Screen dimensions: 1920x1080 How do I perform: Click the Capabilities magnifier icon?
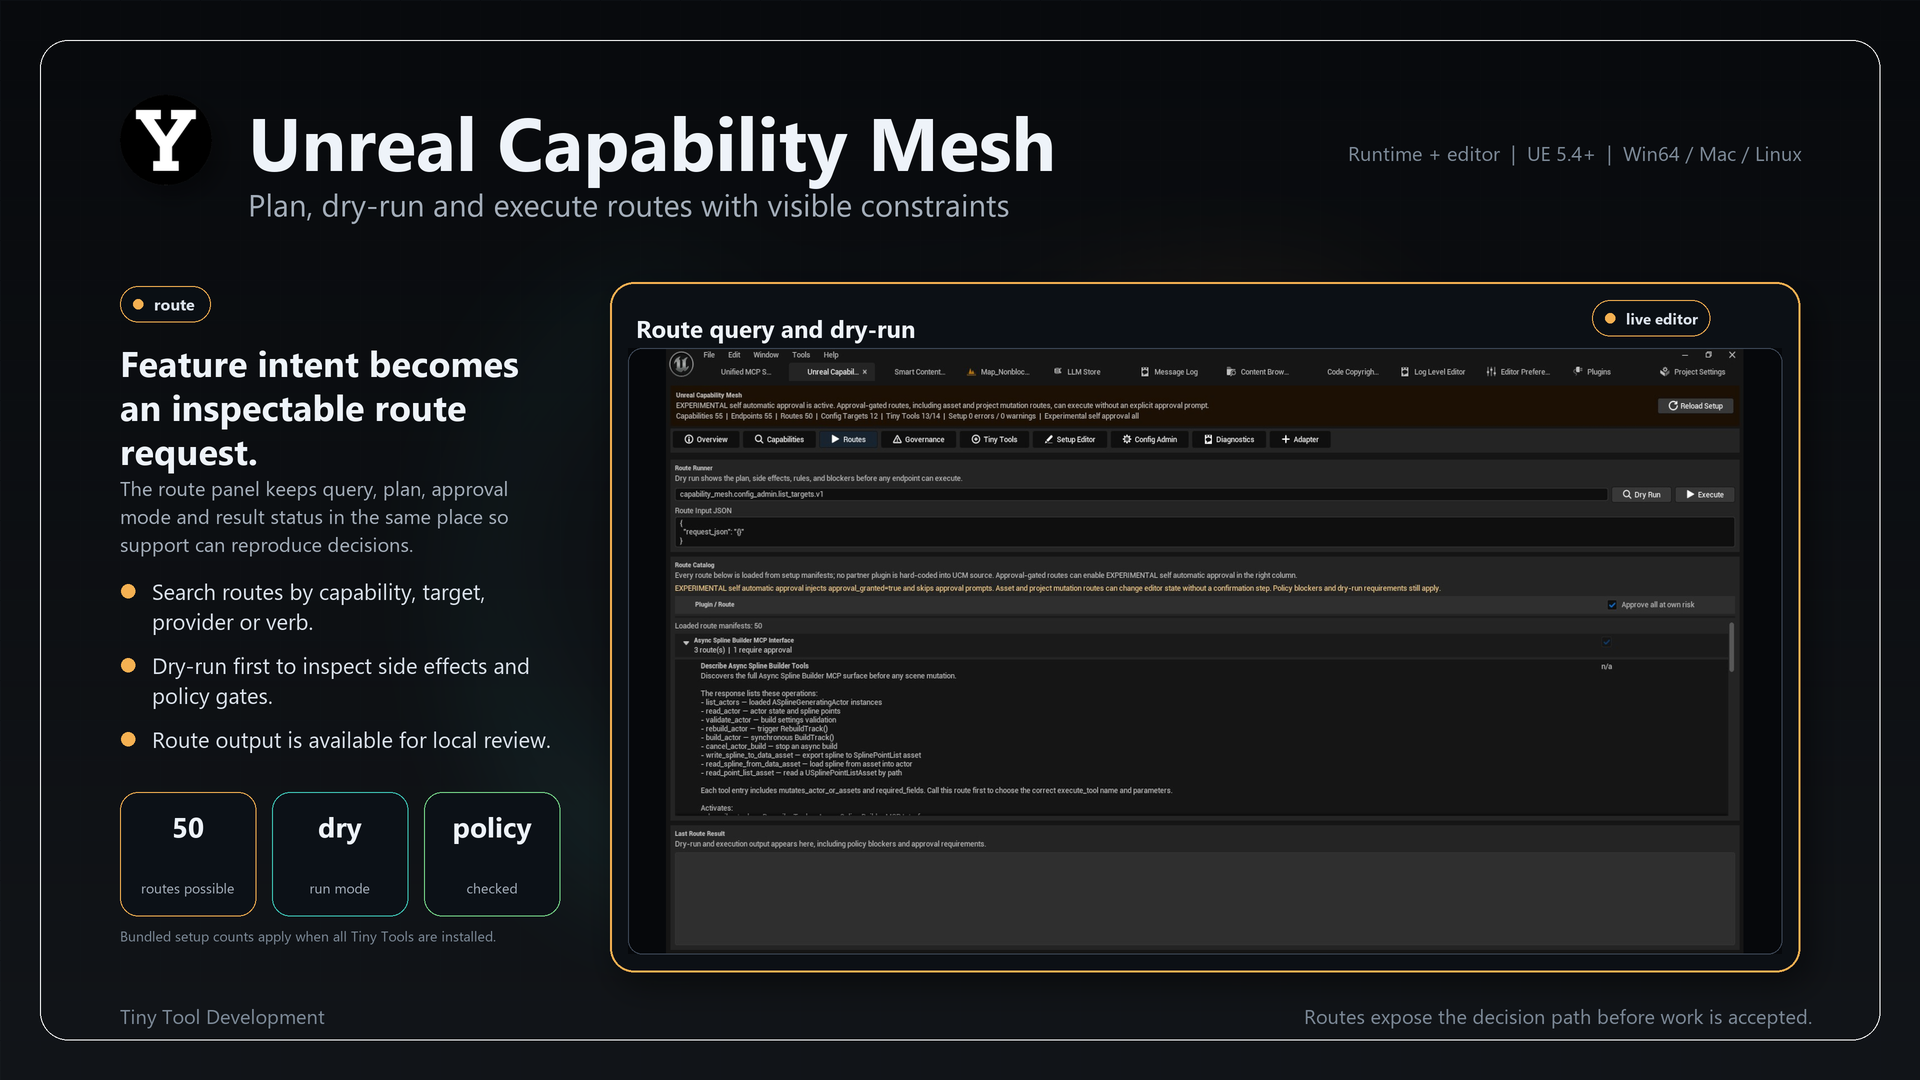click(759, 440)
